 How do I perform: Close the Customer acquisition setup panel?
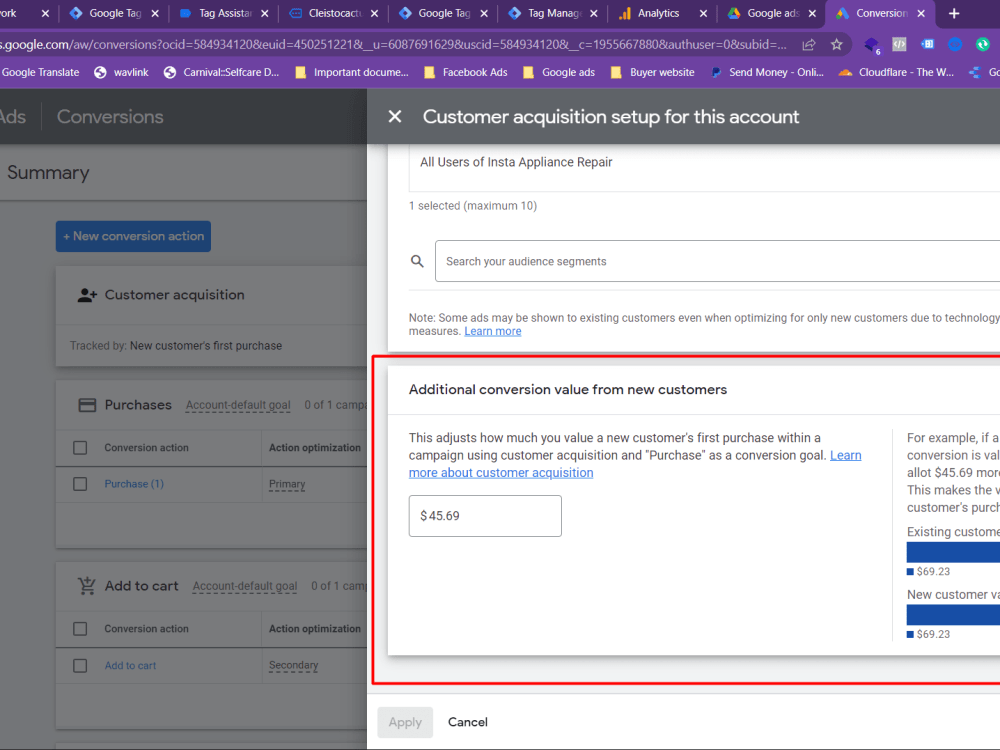(395, 117)
